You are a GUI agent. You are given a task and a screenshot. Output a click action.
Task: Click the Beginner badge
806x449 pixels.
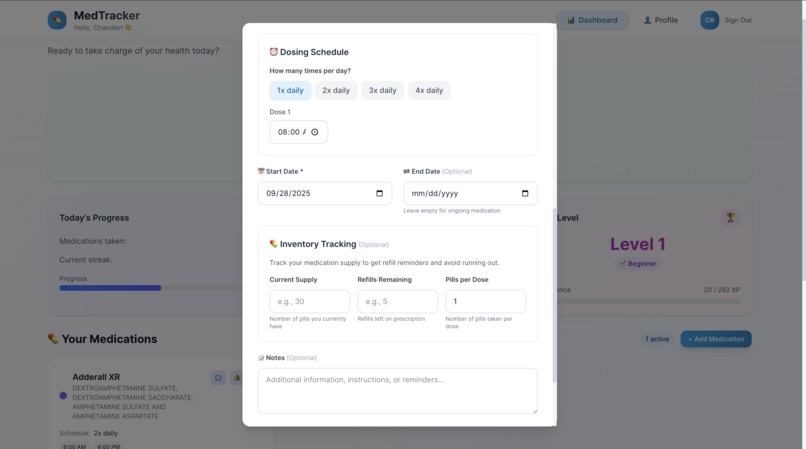tap(637, 264)
